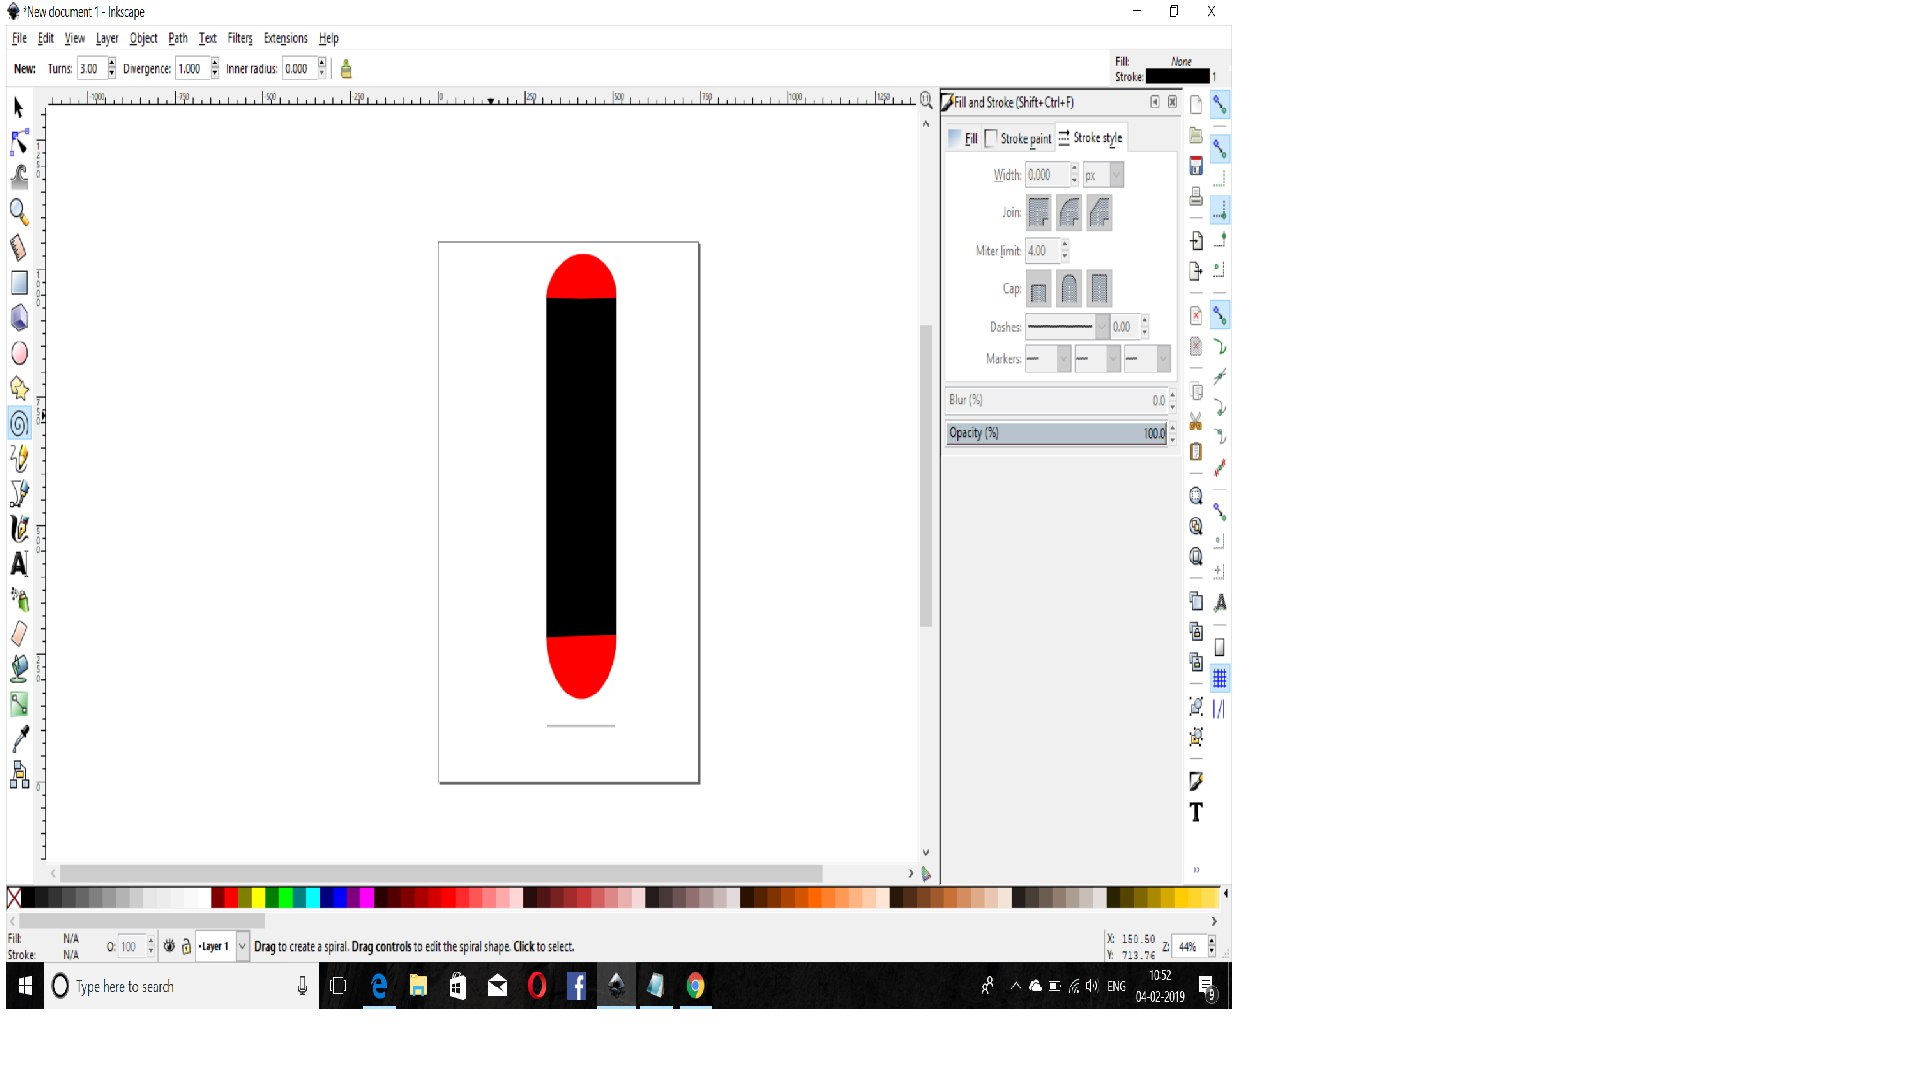Image resolution: width=1920 pixels, height=1080 pixels.
Task: Select the Color dropper tool
Action: [19, 739]
